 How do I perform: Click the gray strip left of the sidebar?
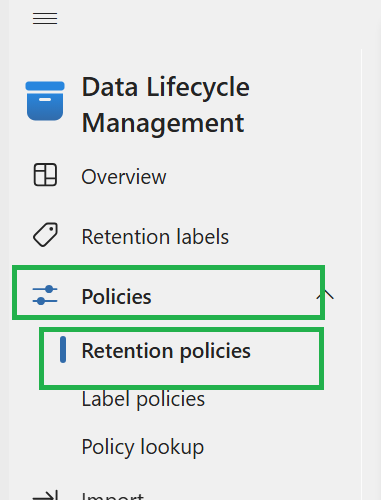pyautogui.click(x=4, y=251)
